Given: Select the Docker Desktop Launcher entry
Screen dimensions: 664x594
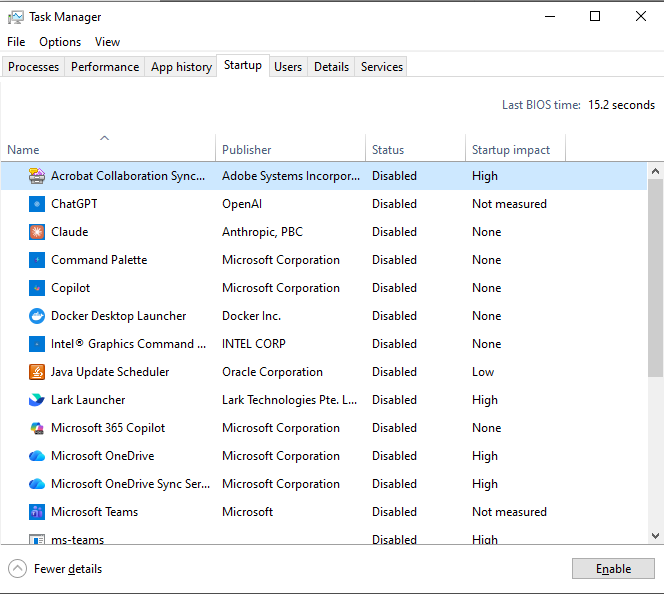Looking at the screenshot, I should (x=119, y=316).
